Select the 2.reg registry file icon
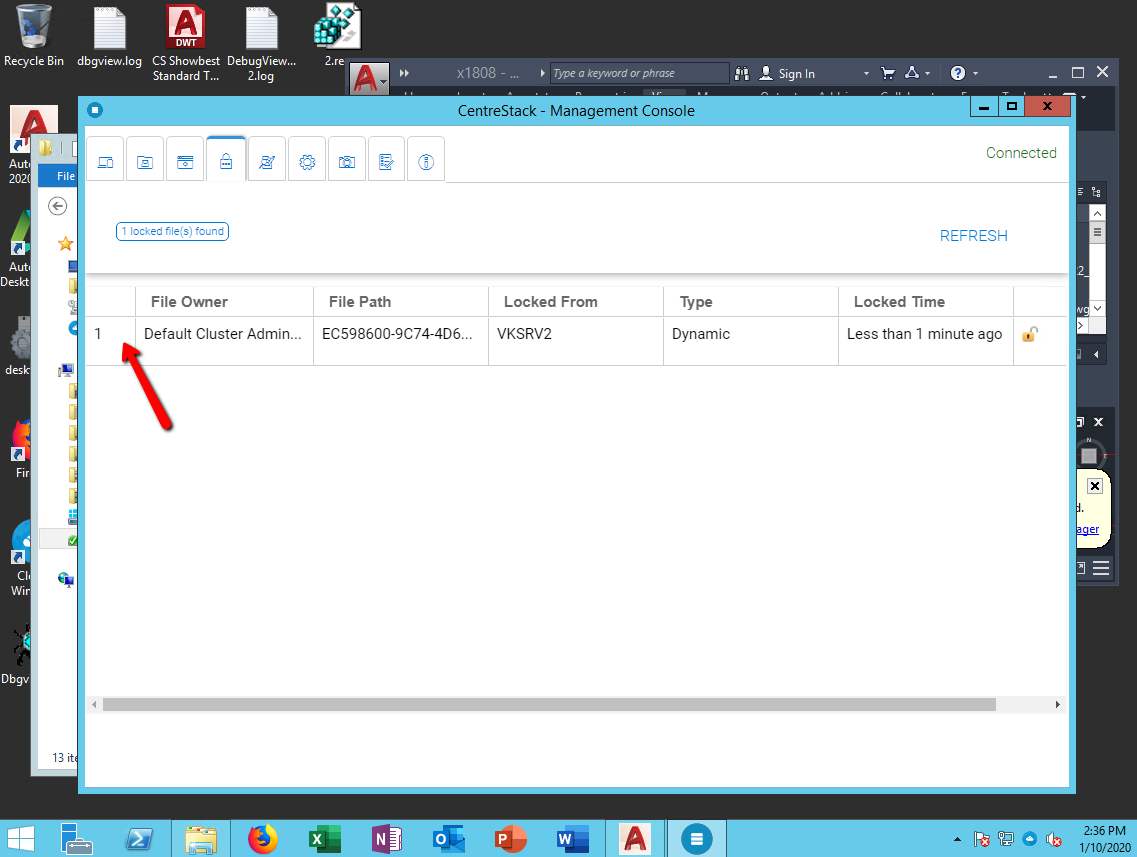 337,35
